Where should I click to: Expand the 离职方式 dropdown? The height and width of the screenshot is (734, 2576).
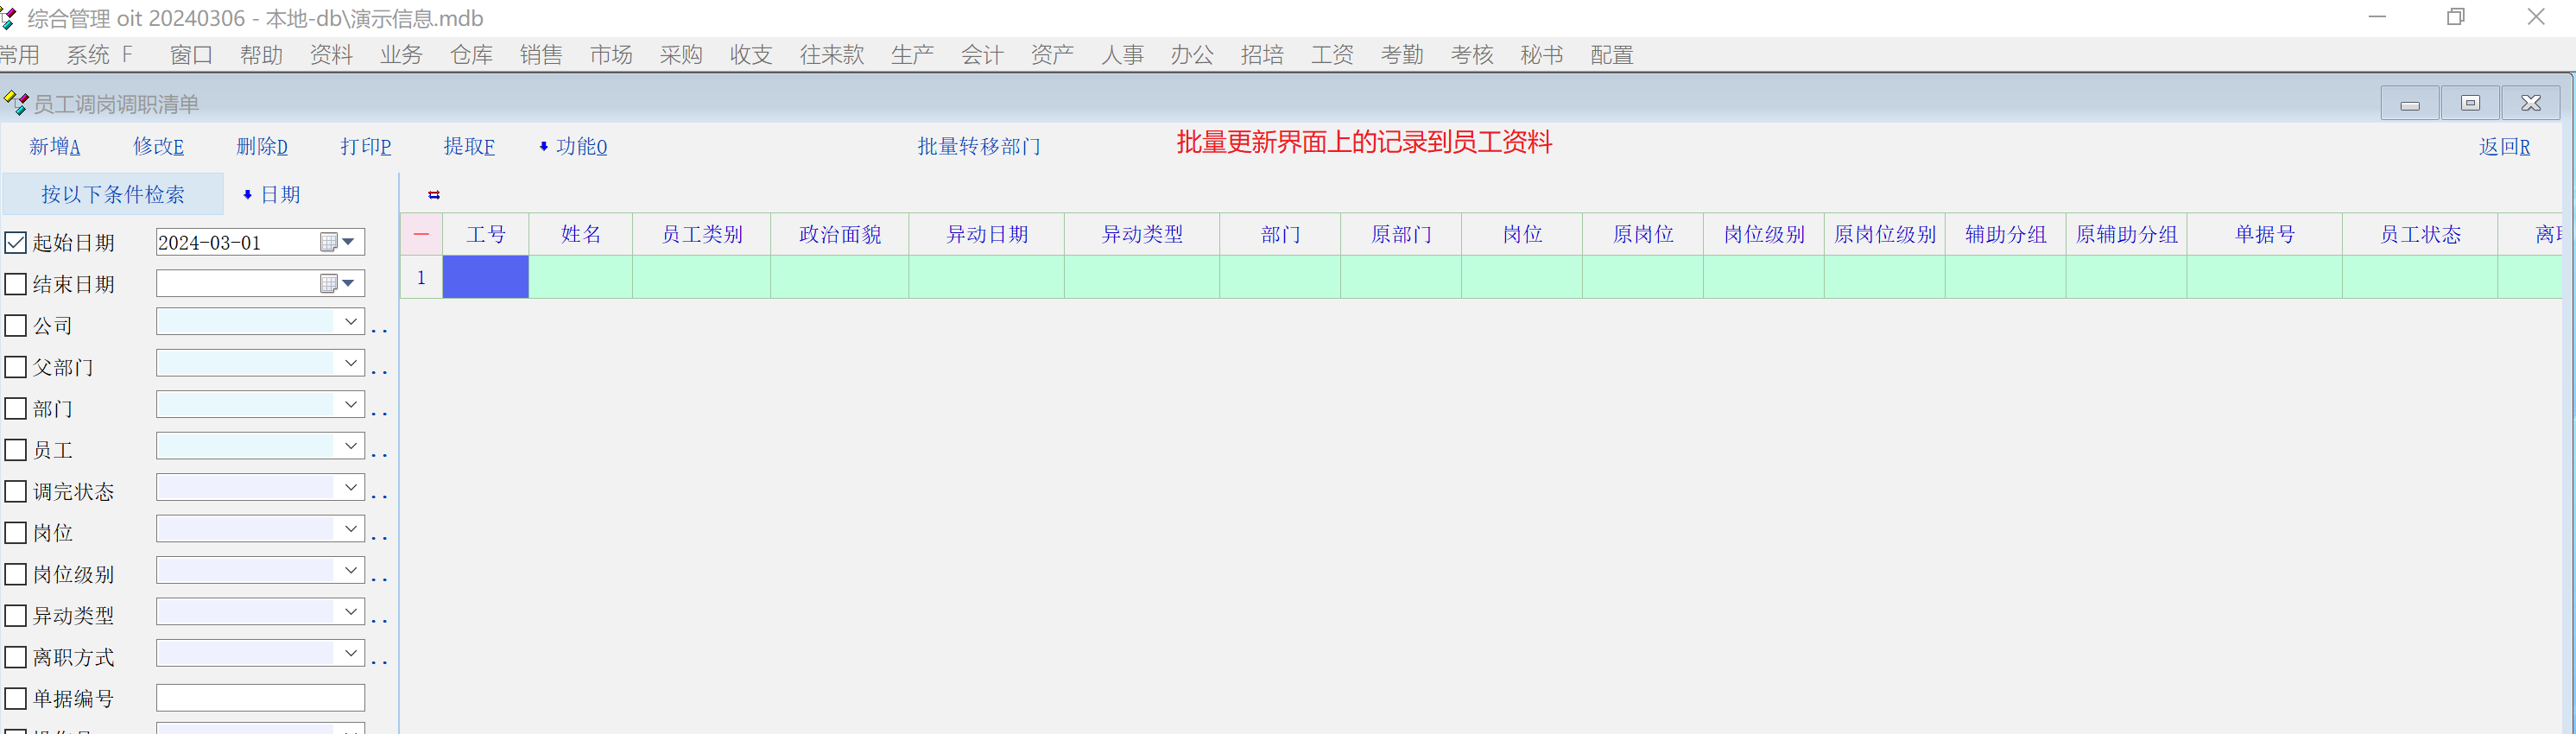[350, 653]
